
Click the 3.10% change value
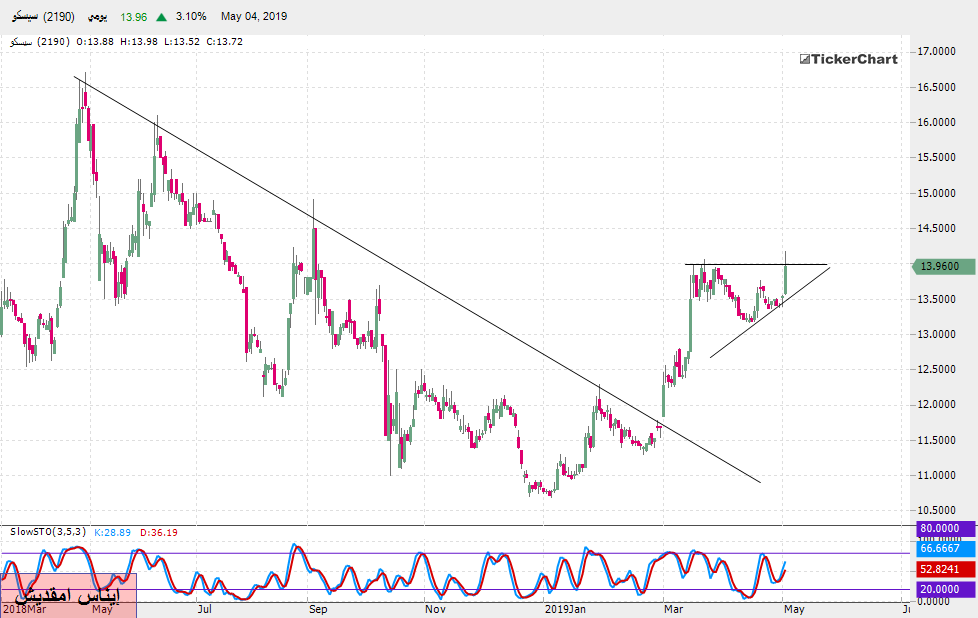[x=192, y=17]
